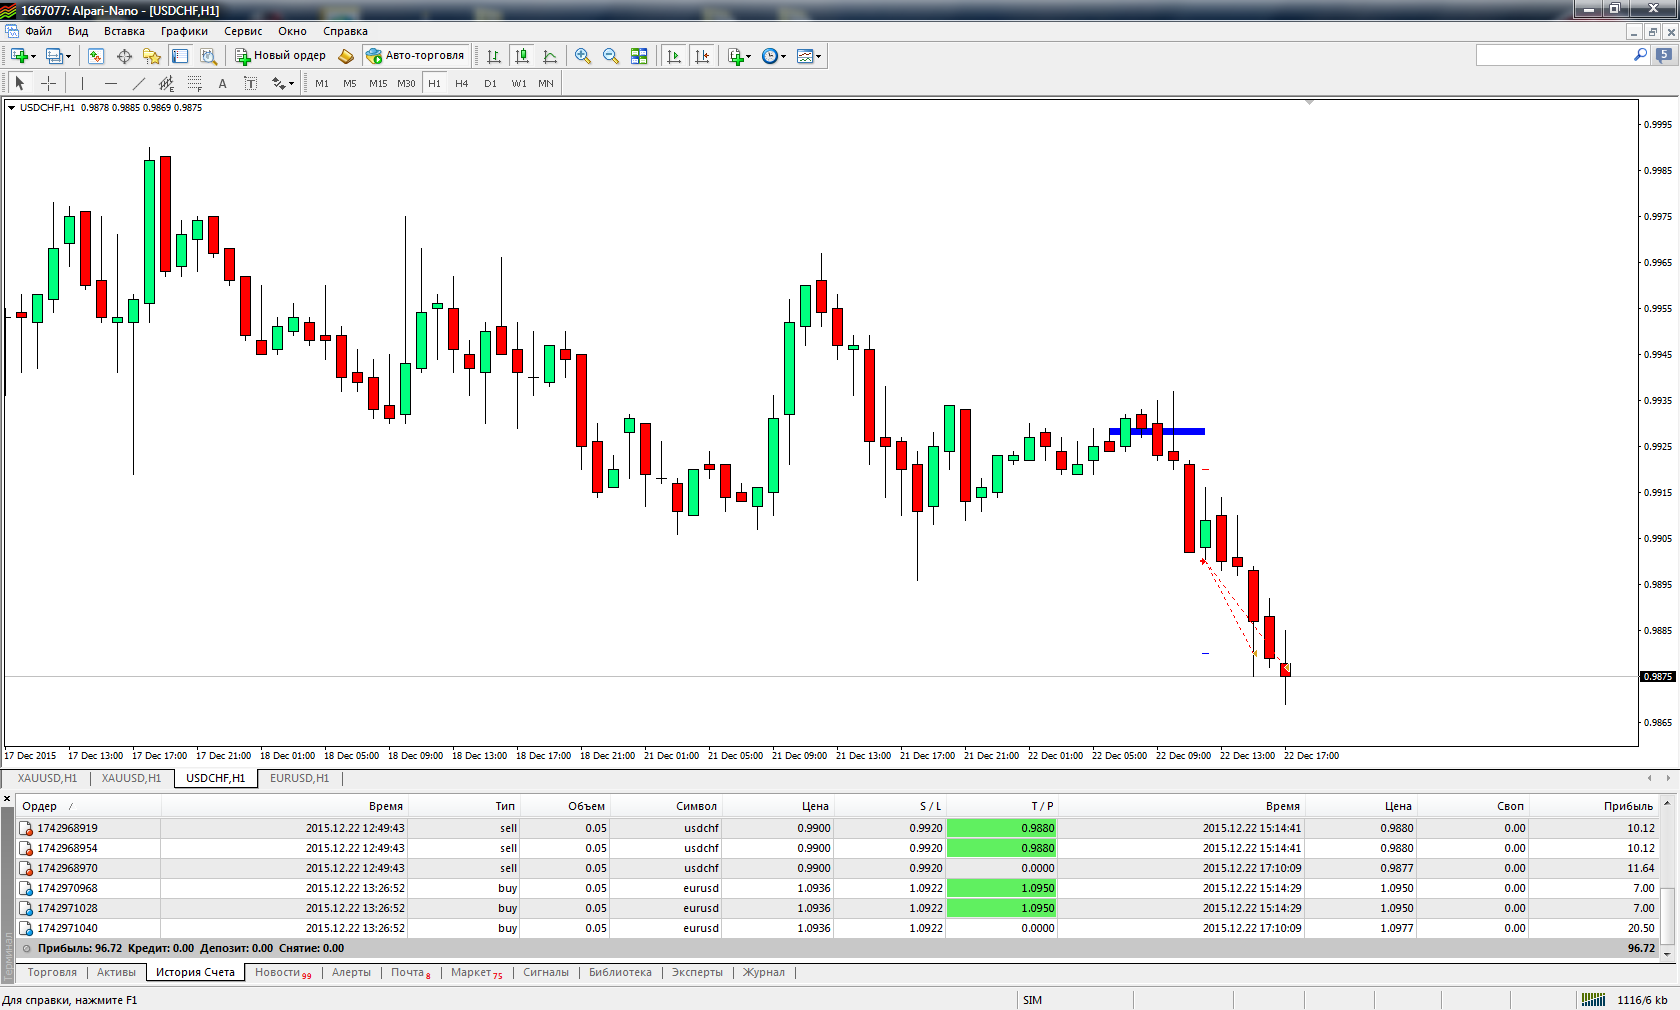Expand the arrows objects dropdown
This screenshot has width=1680, height=1010.
pyautogui.click(x=291, y=84)
